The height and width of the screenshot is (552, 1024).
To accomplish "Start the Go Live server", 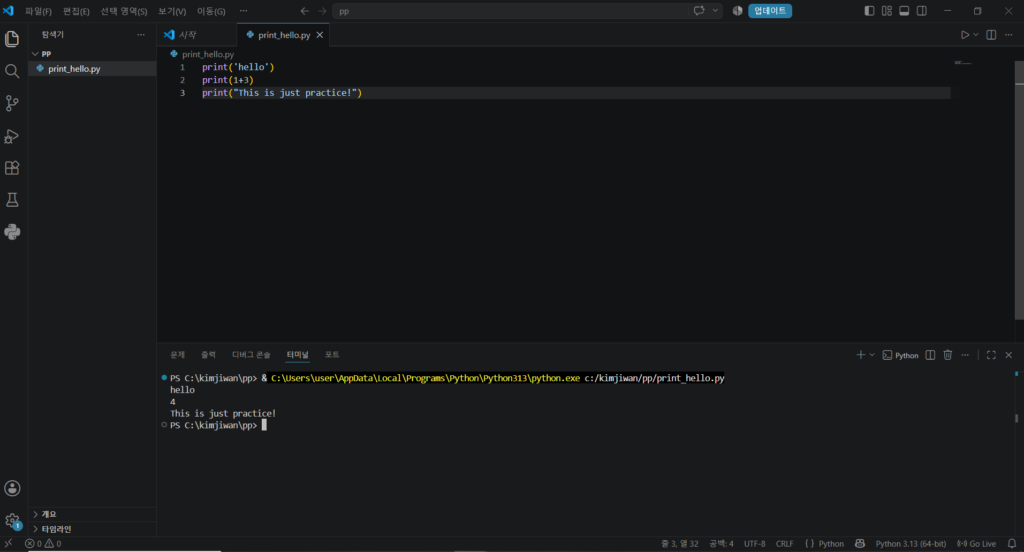I will pos(976,544).
